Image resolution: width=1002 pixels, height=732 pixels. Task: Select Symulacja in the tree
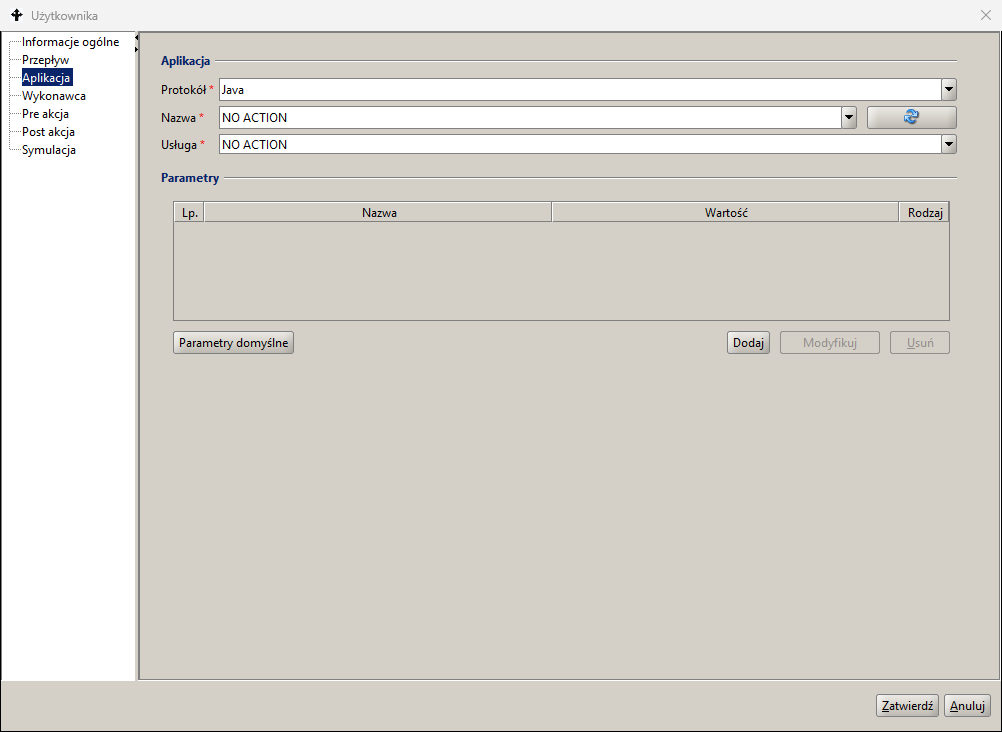pyautogui.click(x=49, y=150)
